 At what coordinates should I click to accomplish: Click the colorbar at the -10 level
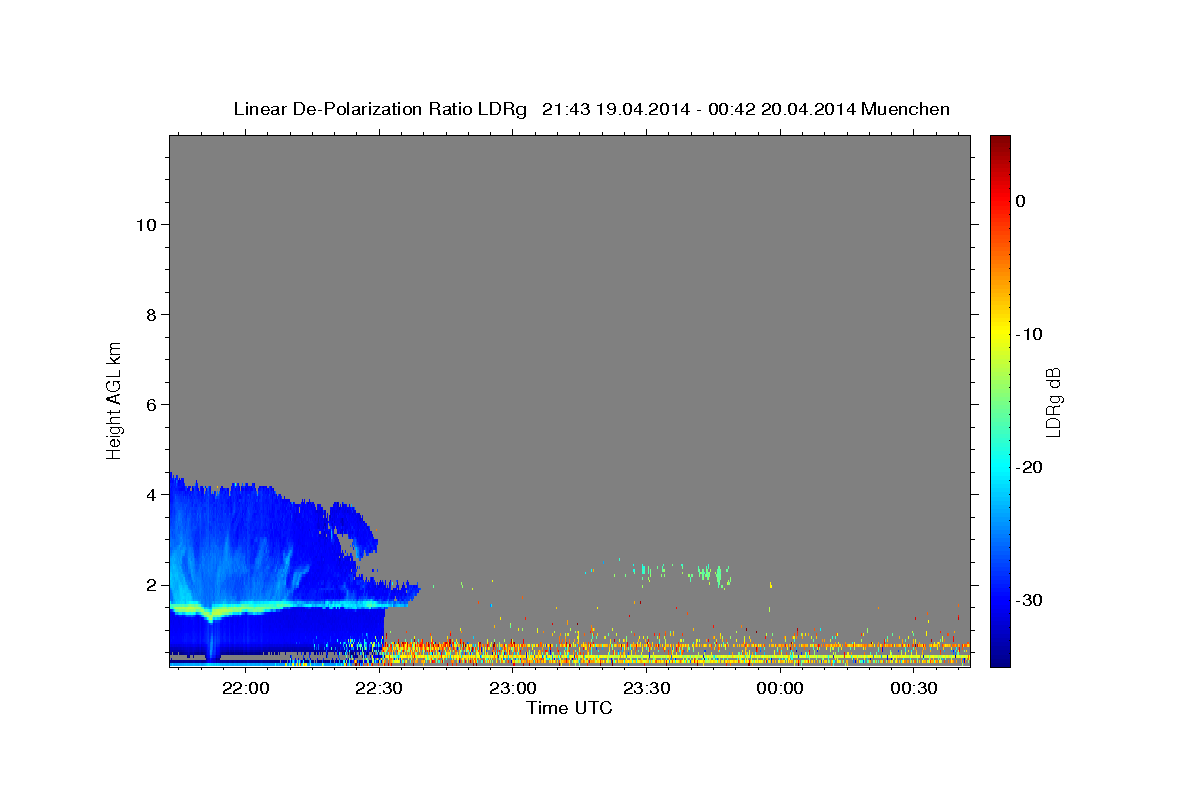pos(1000,334)
